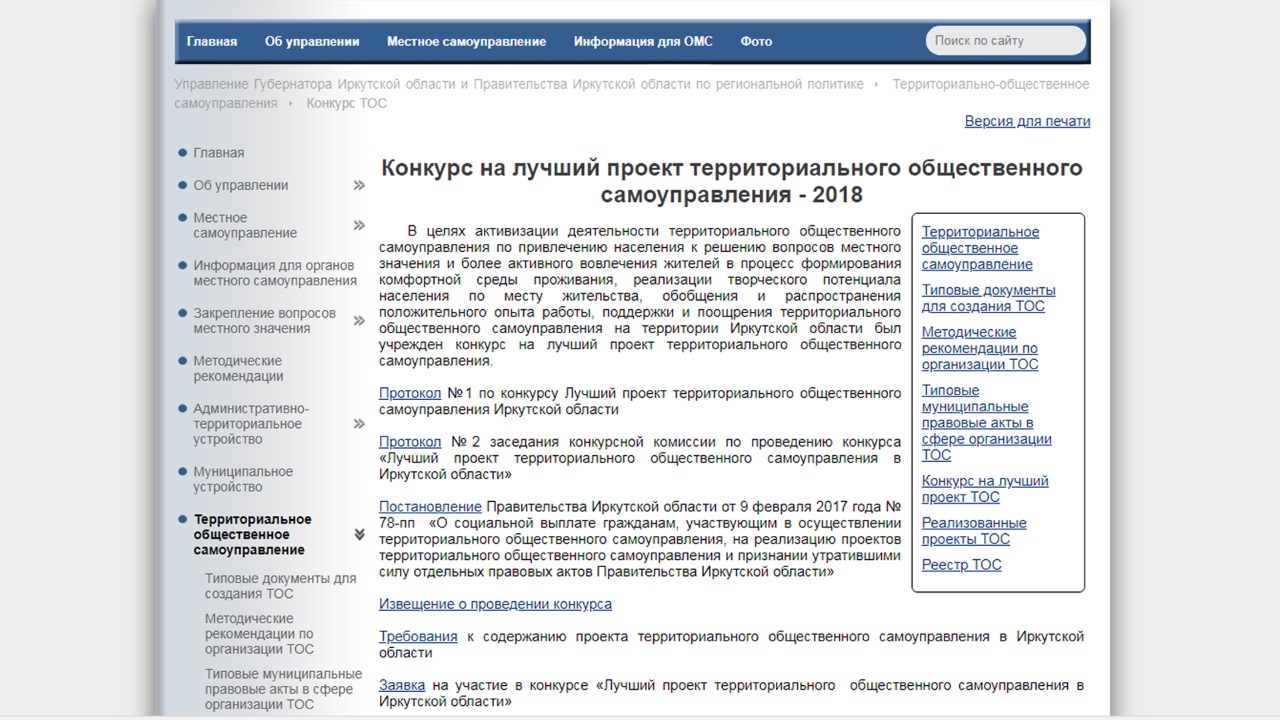Image resolution: width=1280 pixels, height=720 pixels.
Task: Open Информация для ОМС menu item
Action: 643,41
